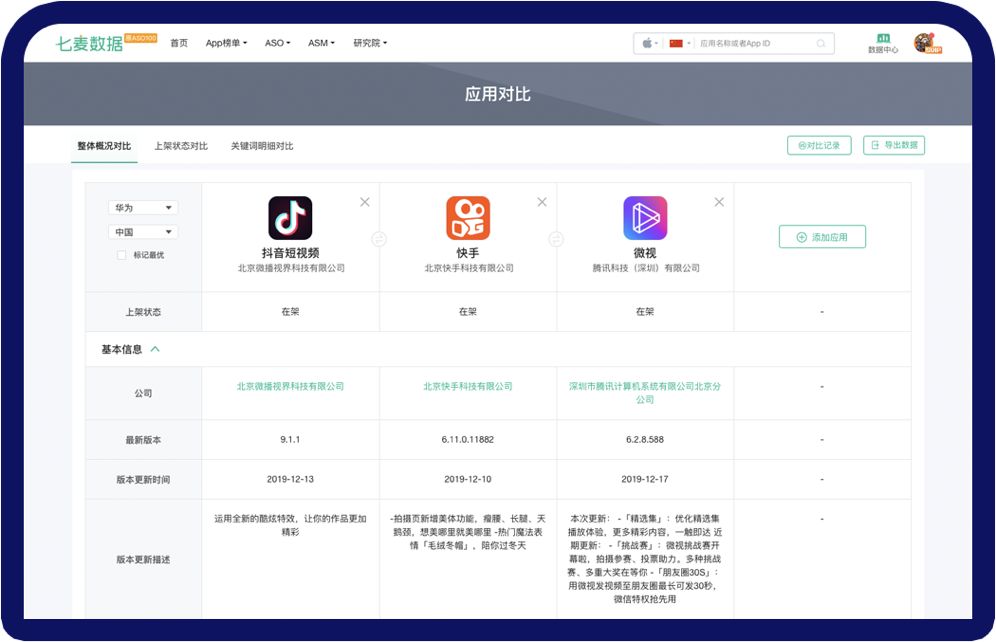The image size is (996, 642).
Task: Open the 数据中心 data center icon
Action: (x=883, y=43)
